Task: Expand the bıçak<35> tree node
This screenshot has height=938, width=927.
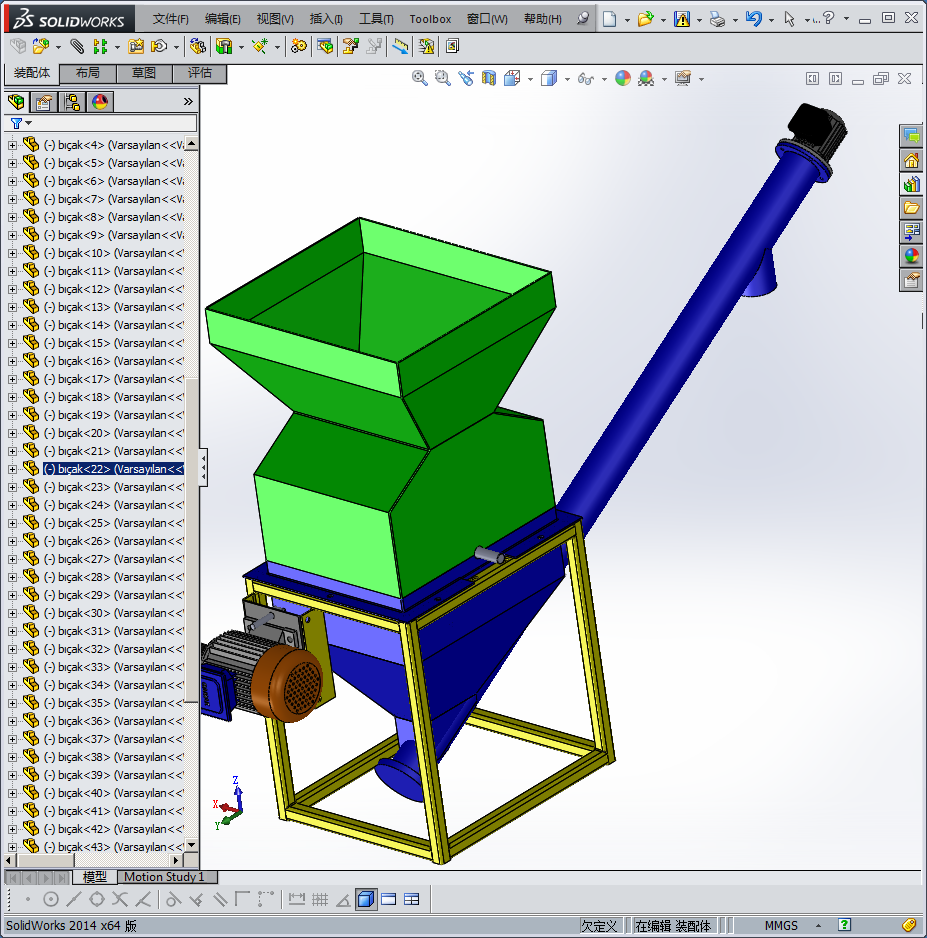Action: pyautogui.click(x=12, y=703)
